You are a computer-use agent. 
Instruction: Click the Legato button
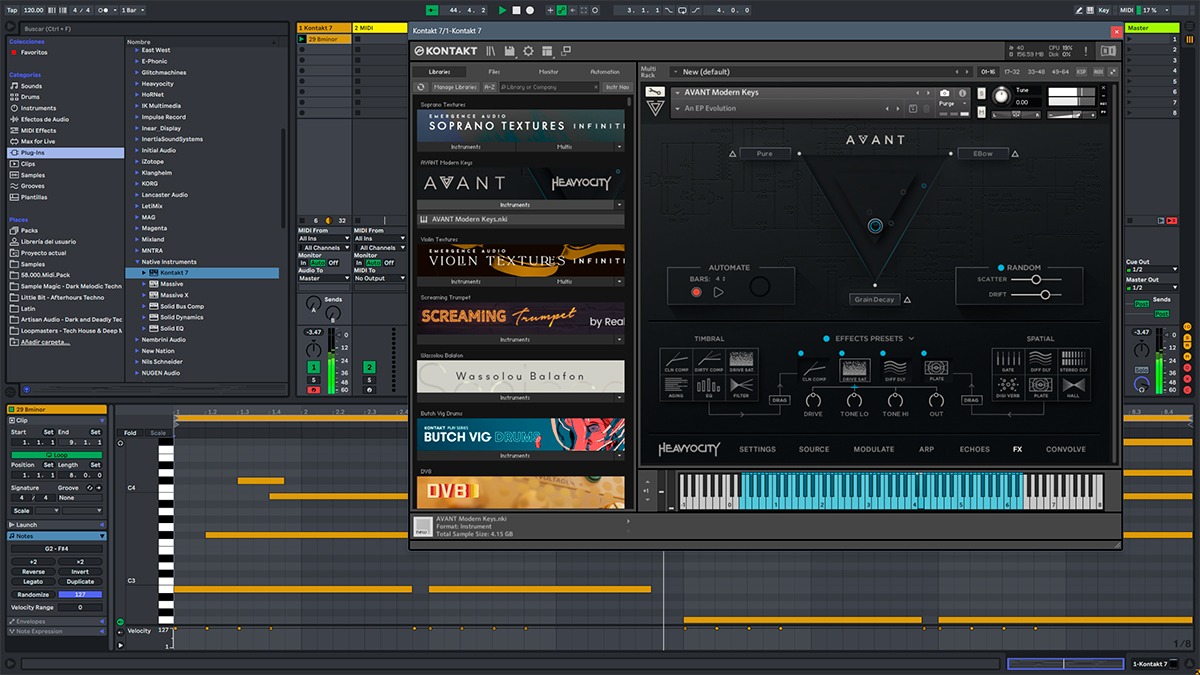tap(33, 582)
